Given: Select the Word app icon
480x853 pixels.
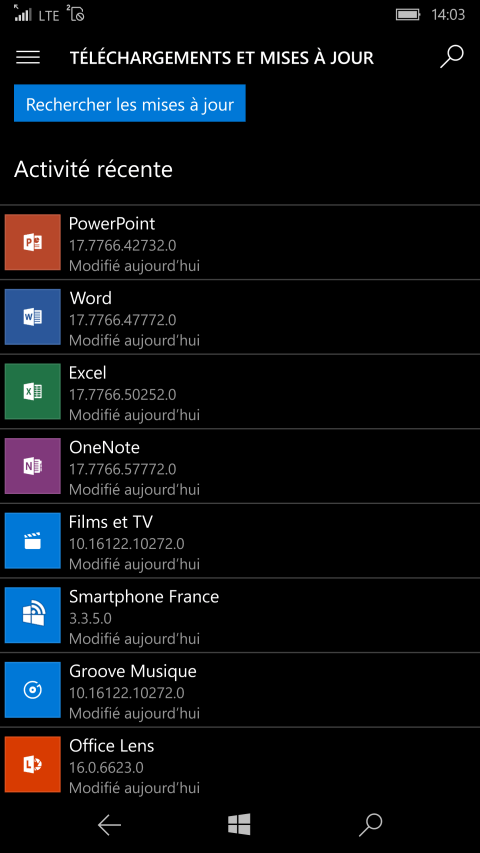Looking at the screenshot, I should coord(33,317).
